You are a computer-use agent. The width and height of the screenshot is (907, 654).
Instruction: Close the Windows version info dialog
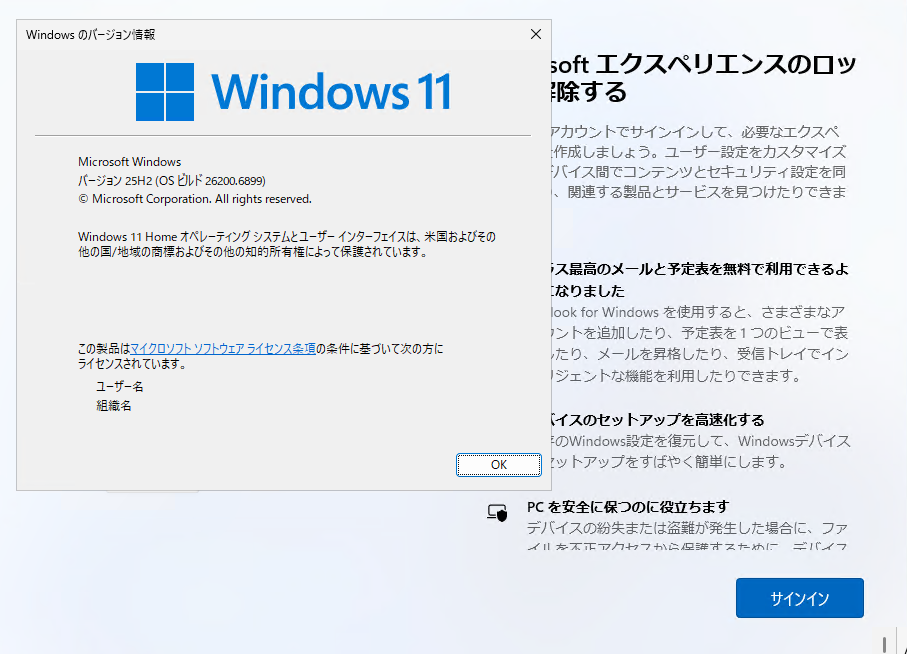click(535, 34)
